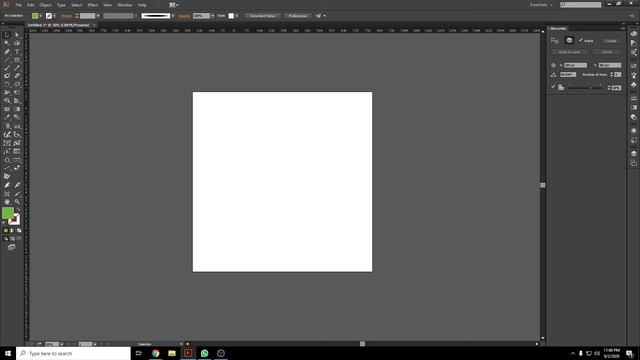The image size is (640, 360).
Task: Click the Opacity label in control bar
Action: [x=184, y=16]
